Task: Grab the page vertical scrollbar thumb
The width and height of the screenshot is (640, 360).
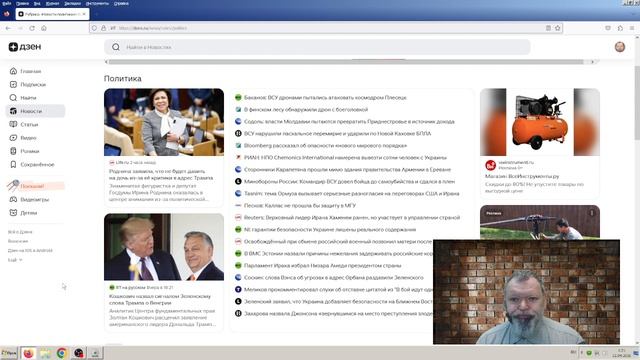Action: [x=637, y=102]
